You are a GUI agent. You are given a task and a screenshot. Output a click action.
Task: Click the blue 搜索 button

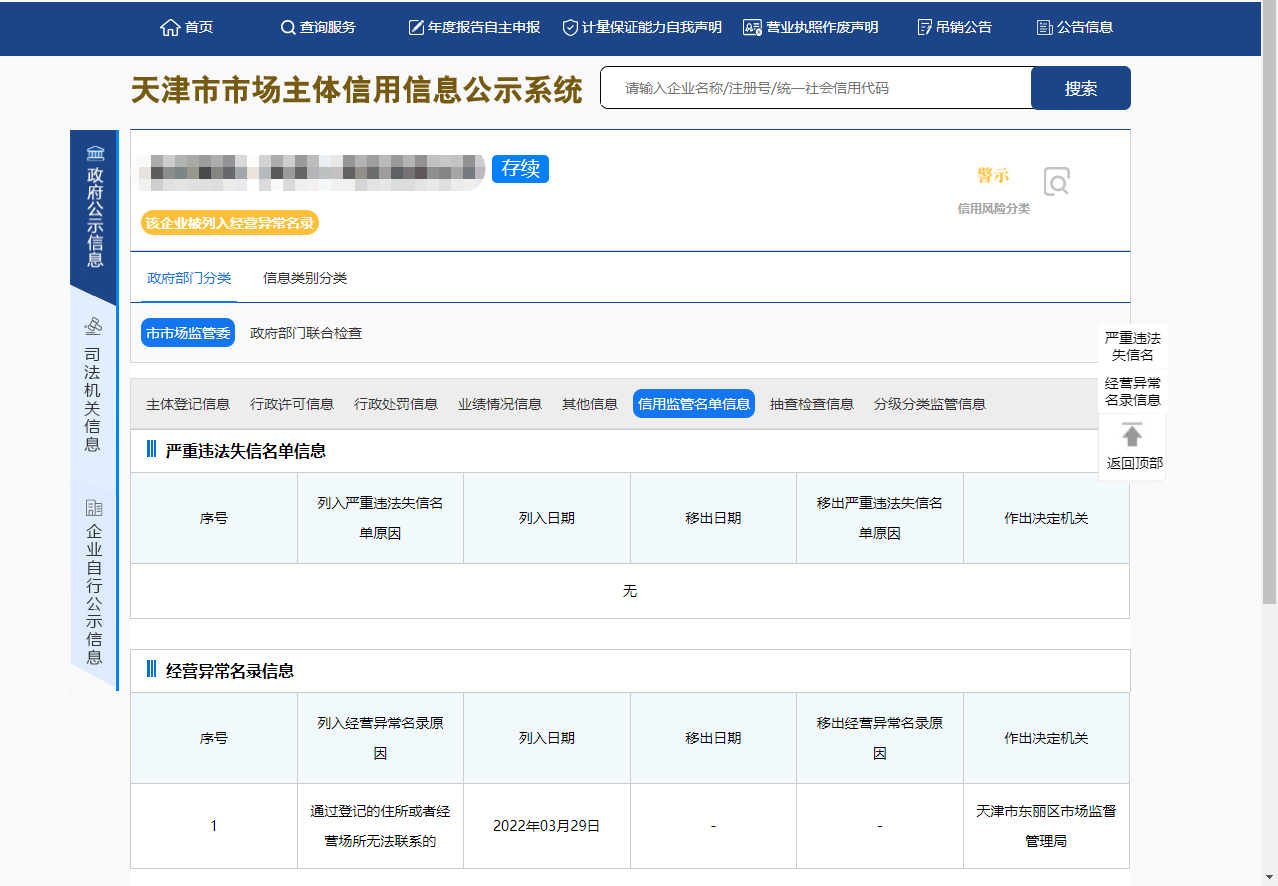pyautogui.click(x=1080, y=88)
